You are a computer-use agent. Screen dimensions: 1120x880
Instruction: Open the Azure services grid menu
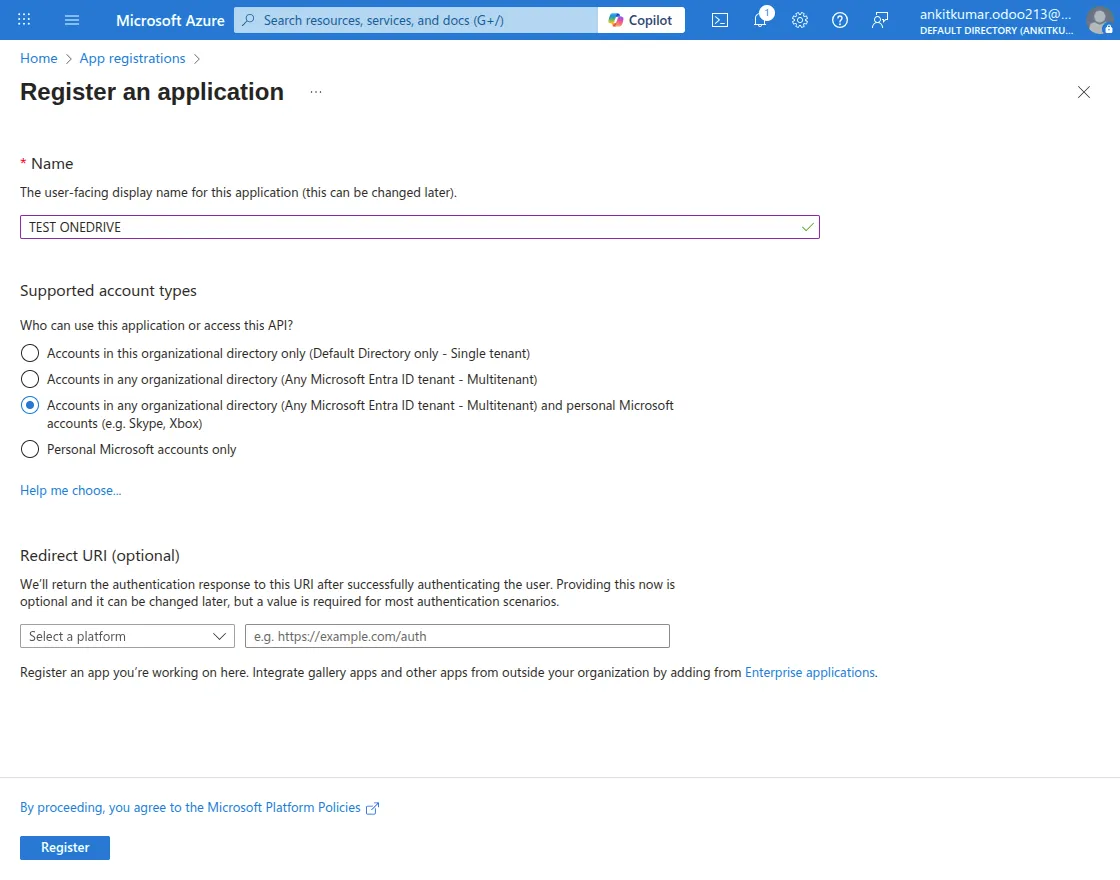(x=24, y=20)
